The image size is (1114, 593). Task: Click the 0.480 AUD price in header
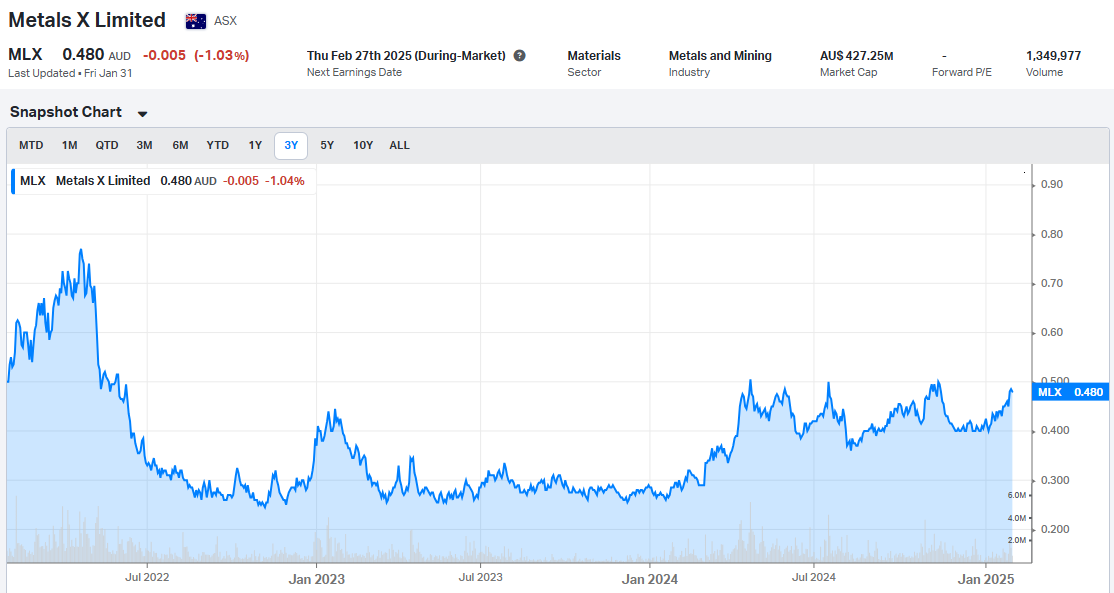pos(97,55)
